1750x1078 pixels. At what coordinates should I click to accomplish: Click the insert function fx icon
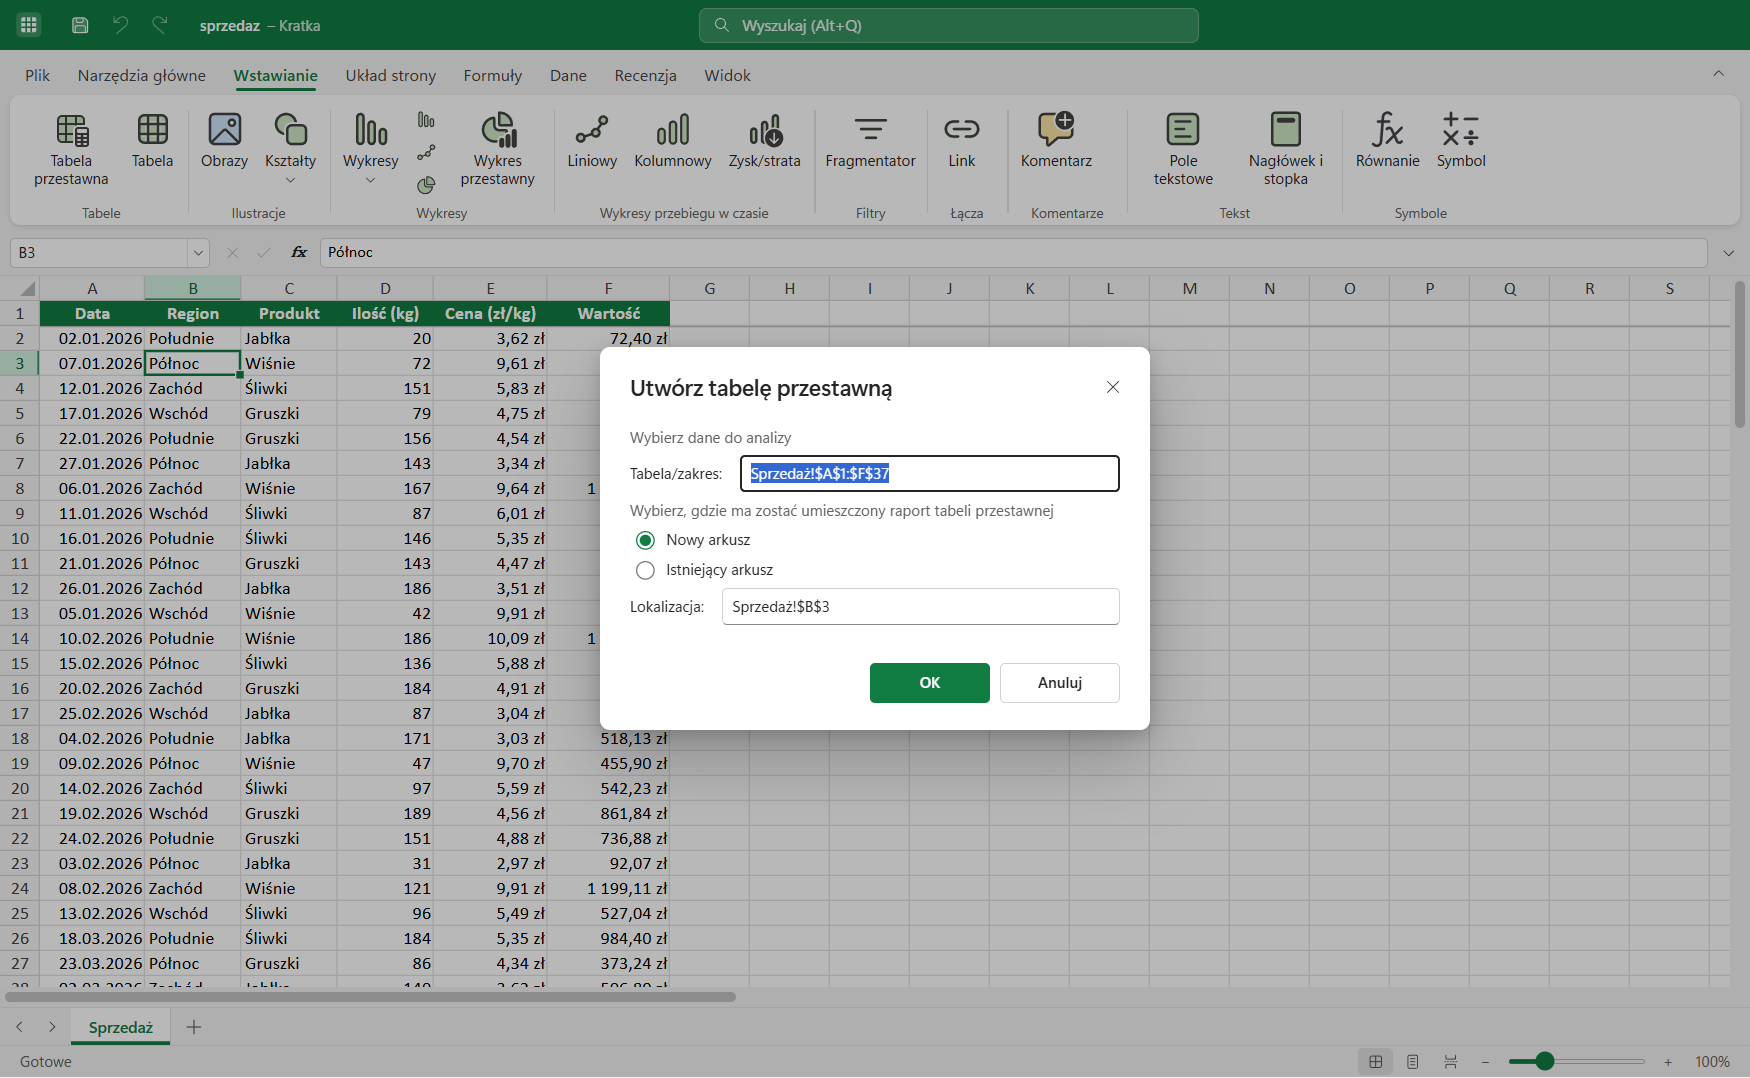(299, 253)
